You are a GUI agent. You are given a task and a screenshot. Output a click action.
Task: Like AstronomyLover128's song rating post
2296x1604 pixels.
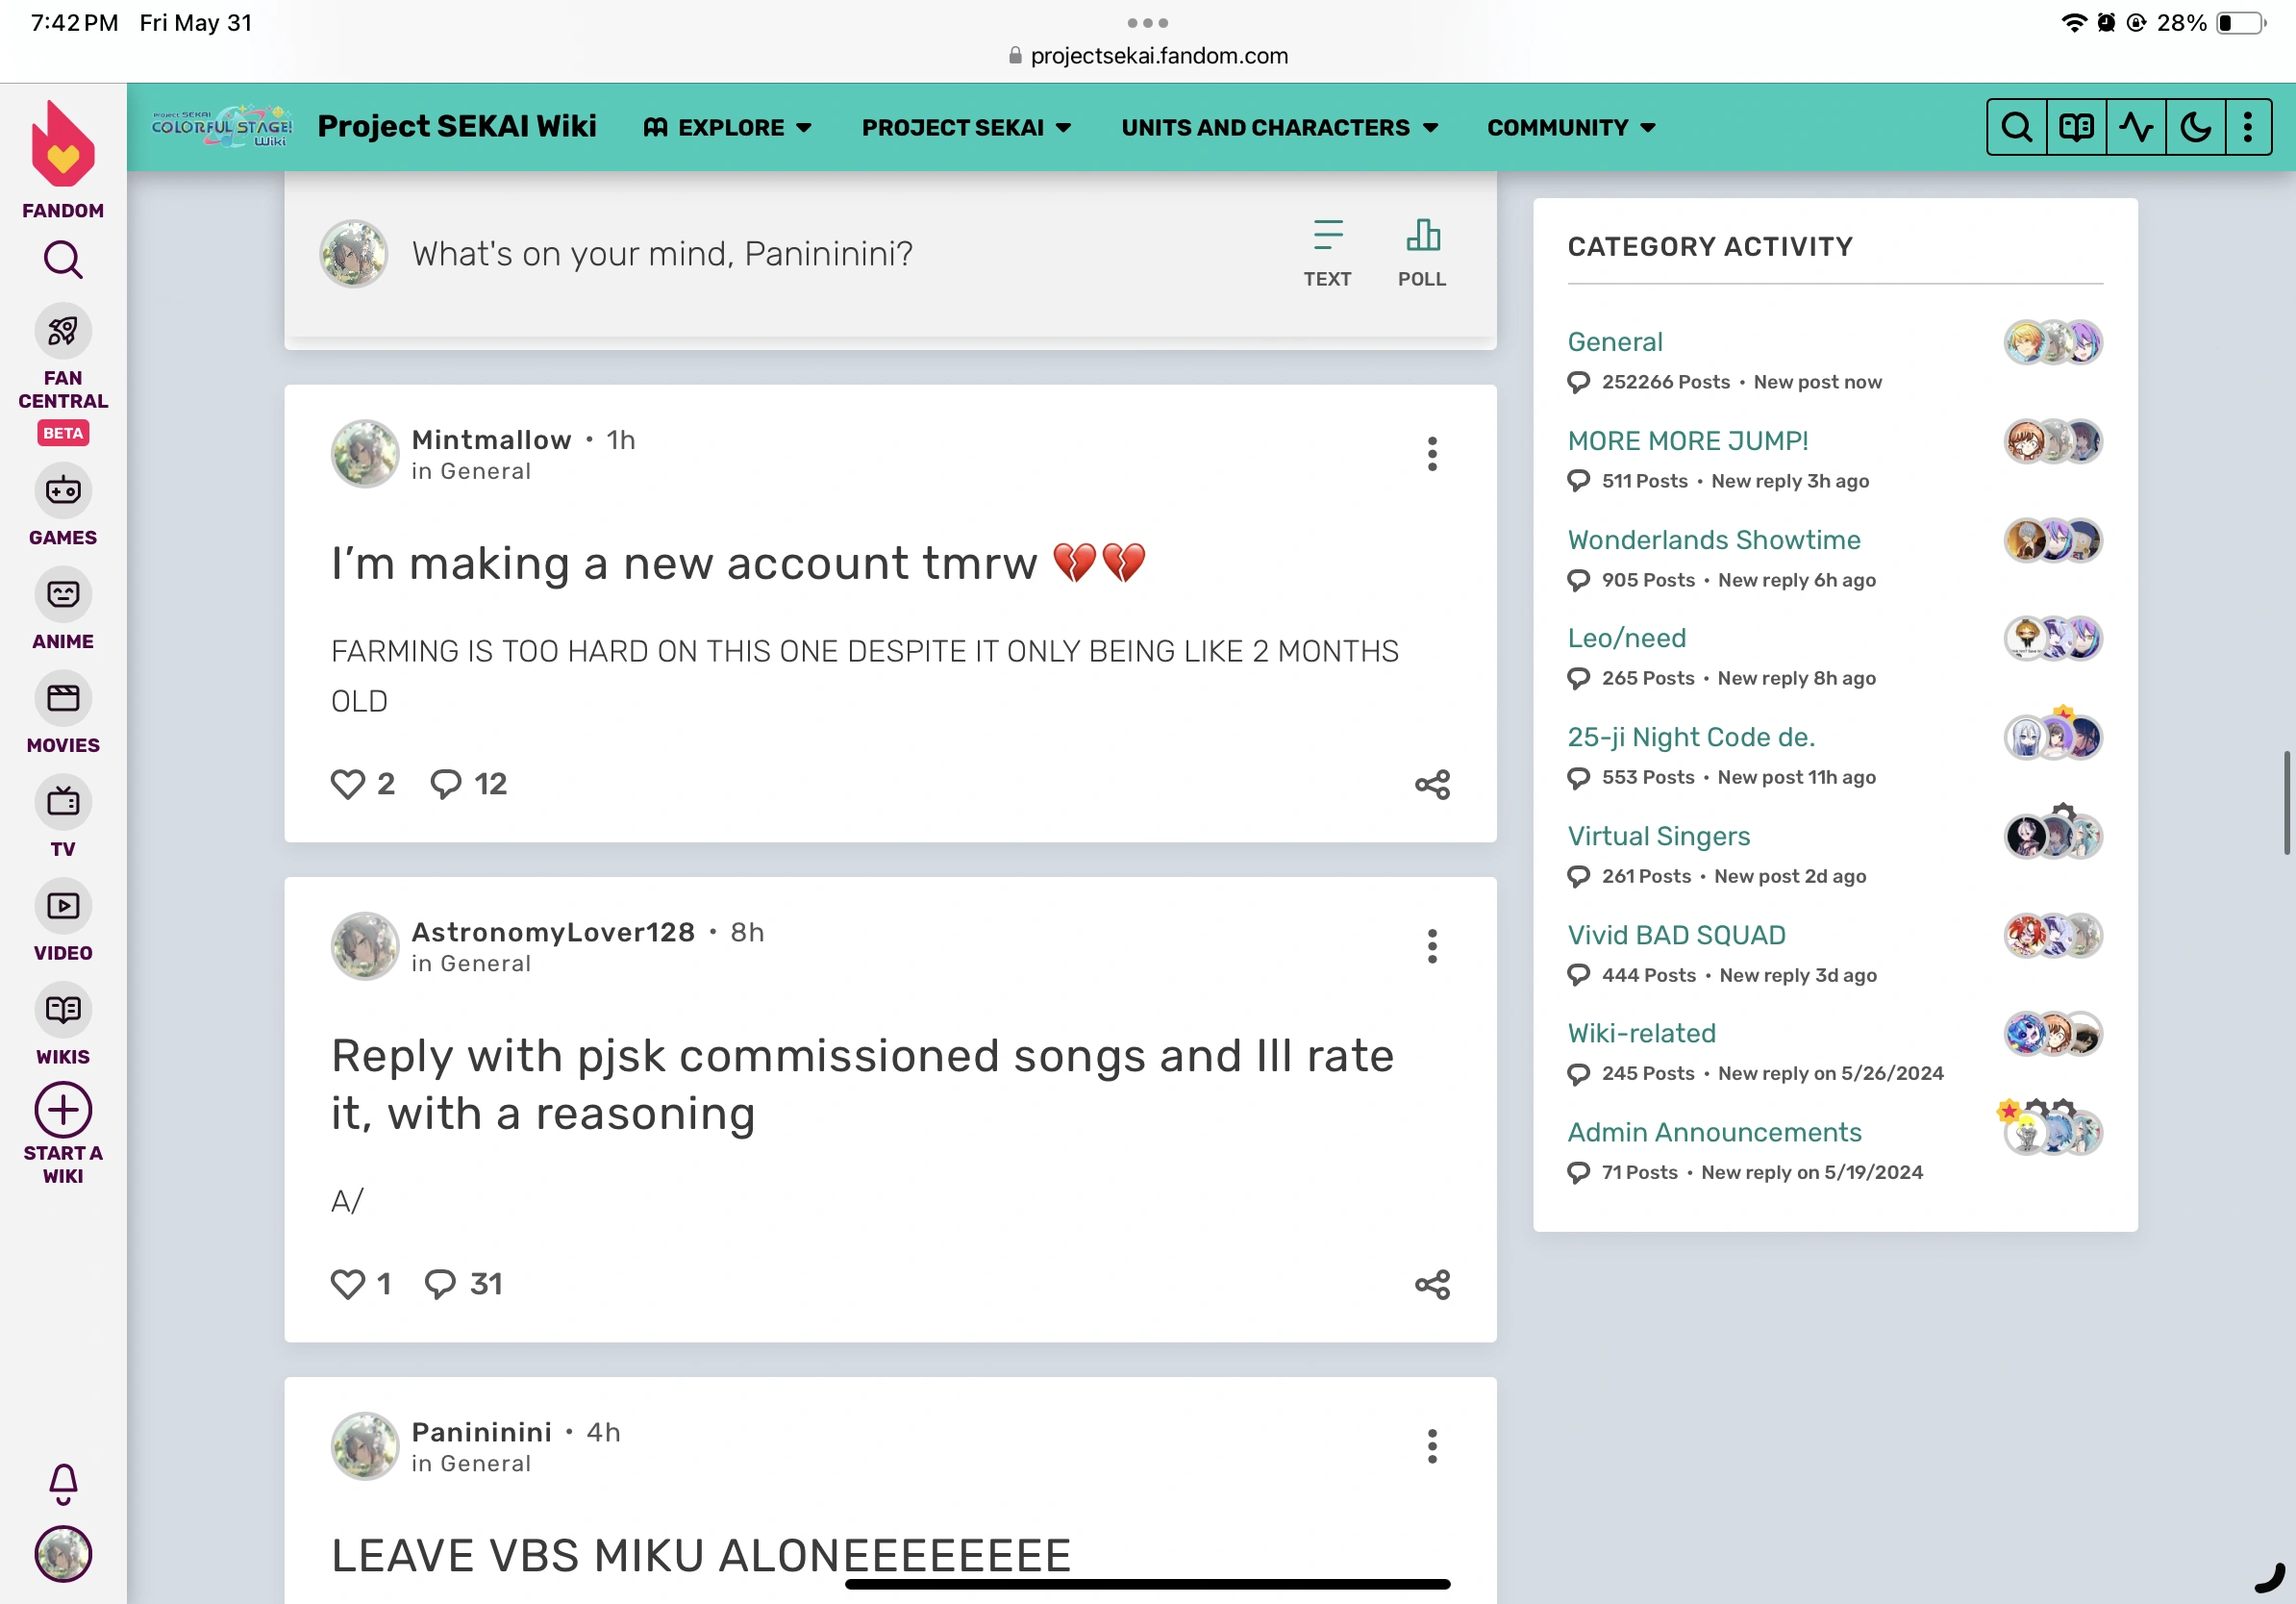(347, 1283)
